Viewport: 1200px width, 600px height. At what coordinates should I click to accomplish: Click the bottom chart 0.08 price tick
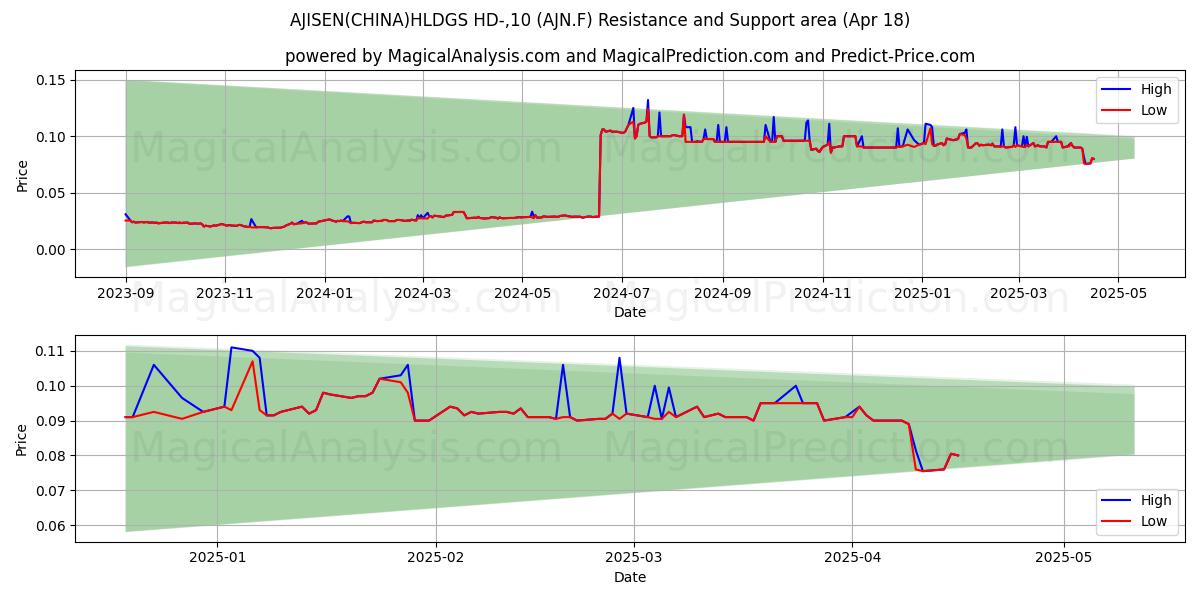click(50, 456)
